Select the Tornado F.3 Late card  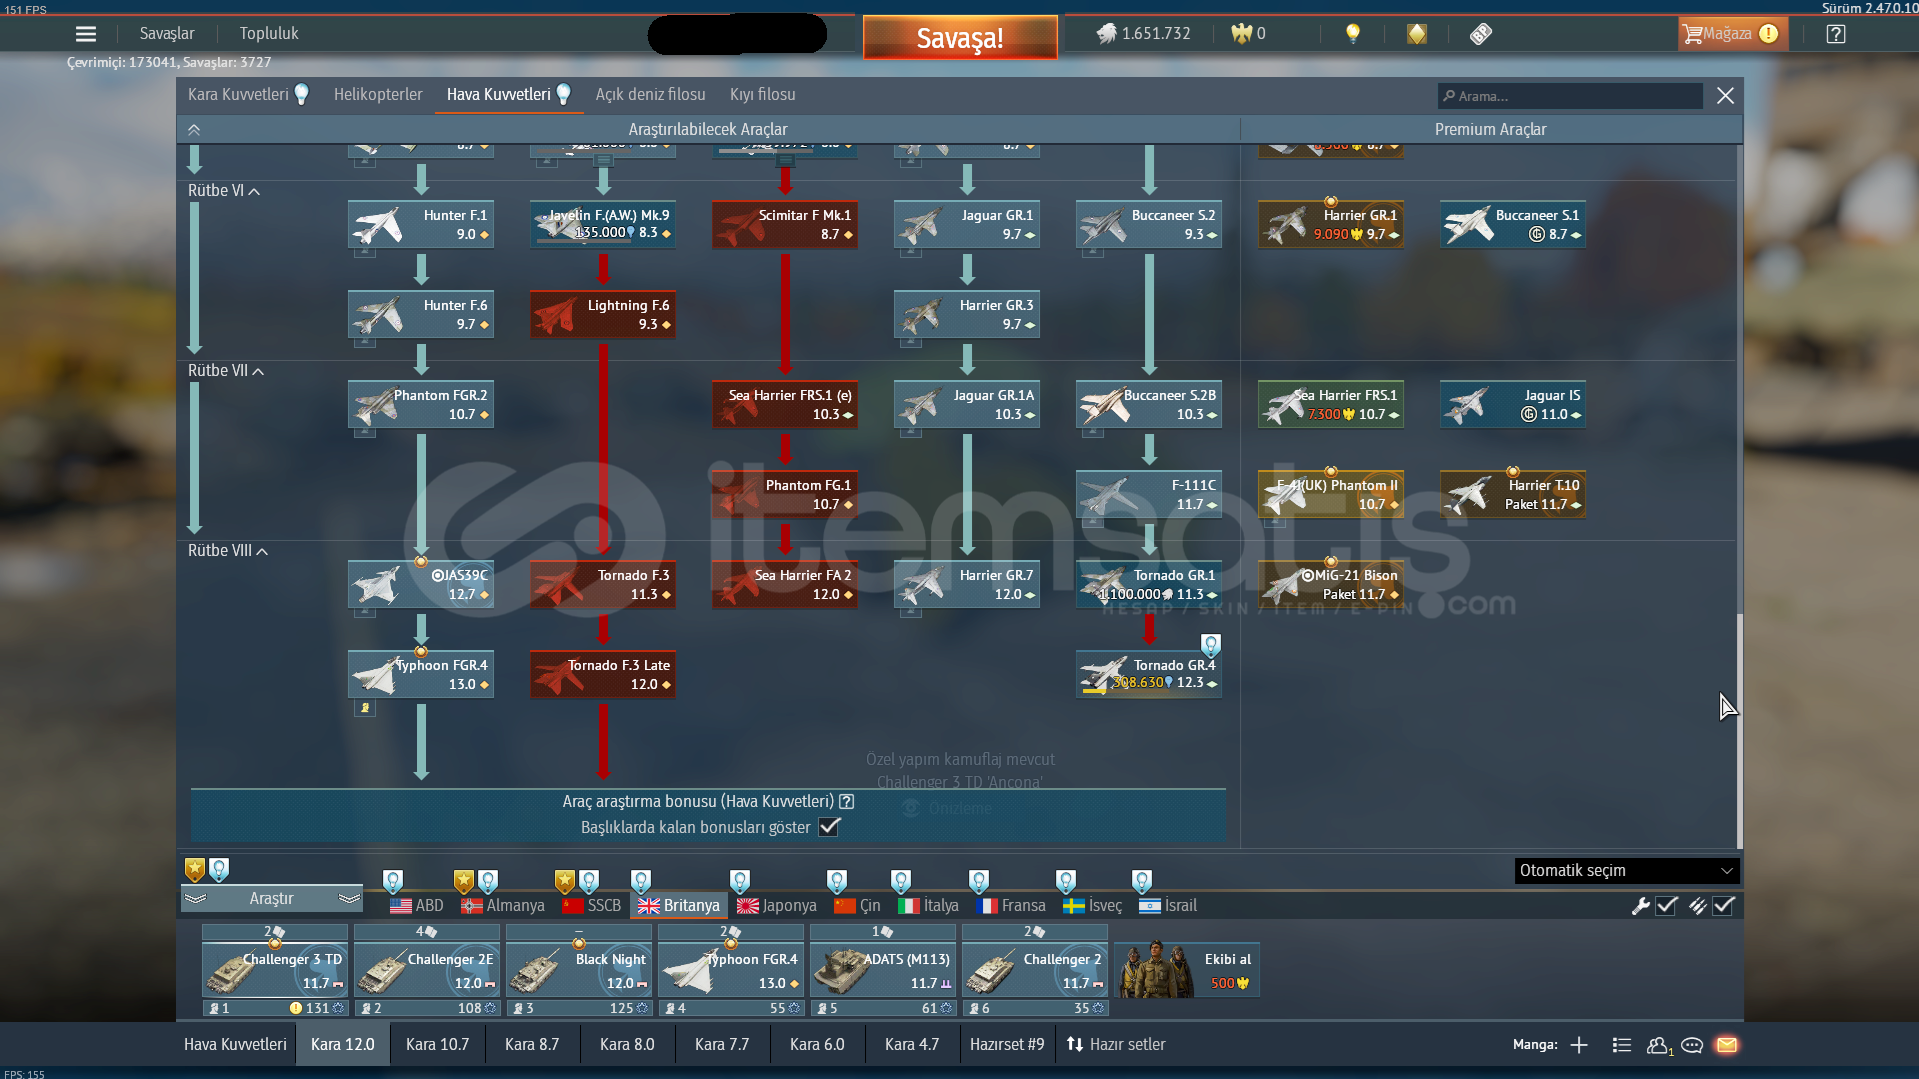pyautogui.click(x=603, y=674)
